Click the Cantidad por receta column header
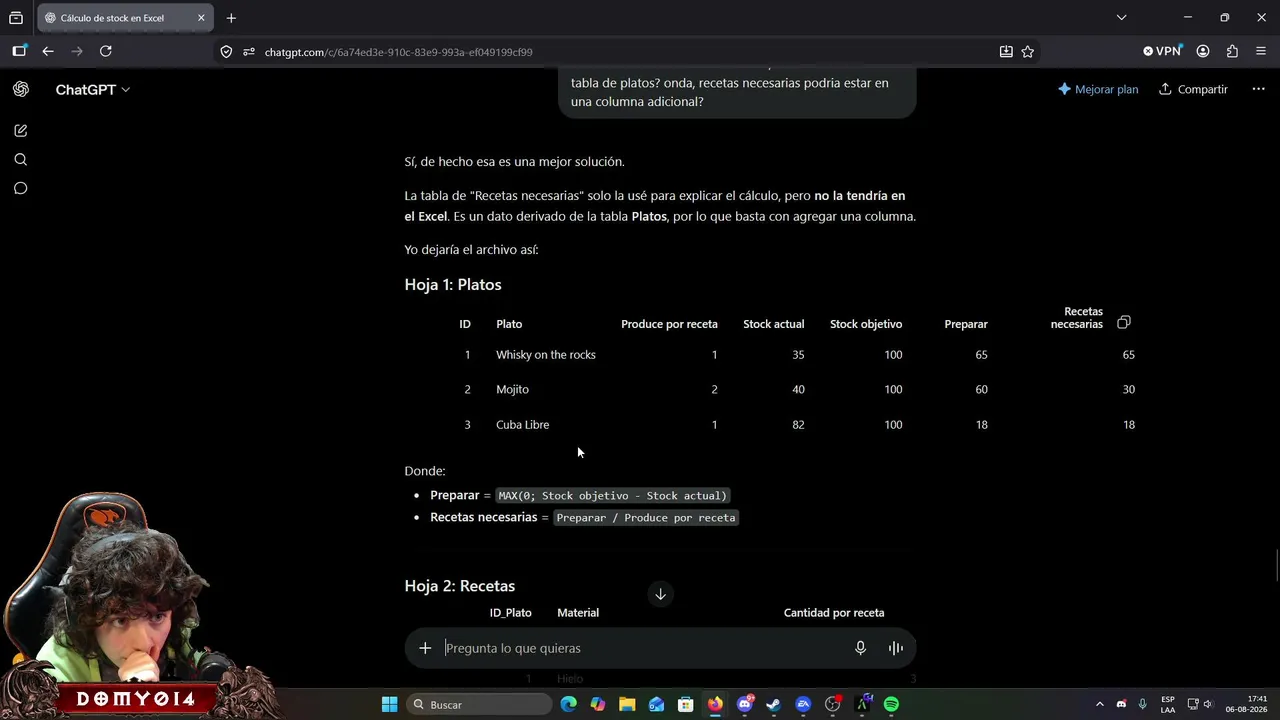The width and height of the screenshot is (1280, 720). tap(834, 613)
